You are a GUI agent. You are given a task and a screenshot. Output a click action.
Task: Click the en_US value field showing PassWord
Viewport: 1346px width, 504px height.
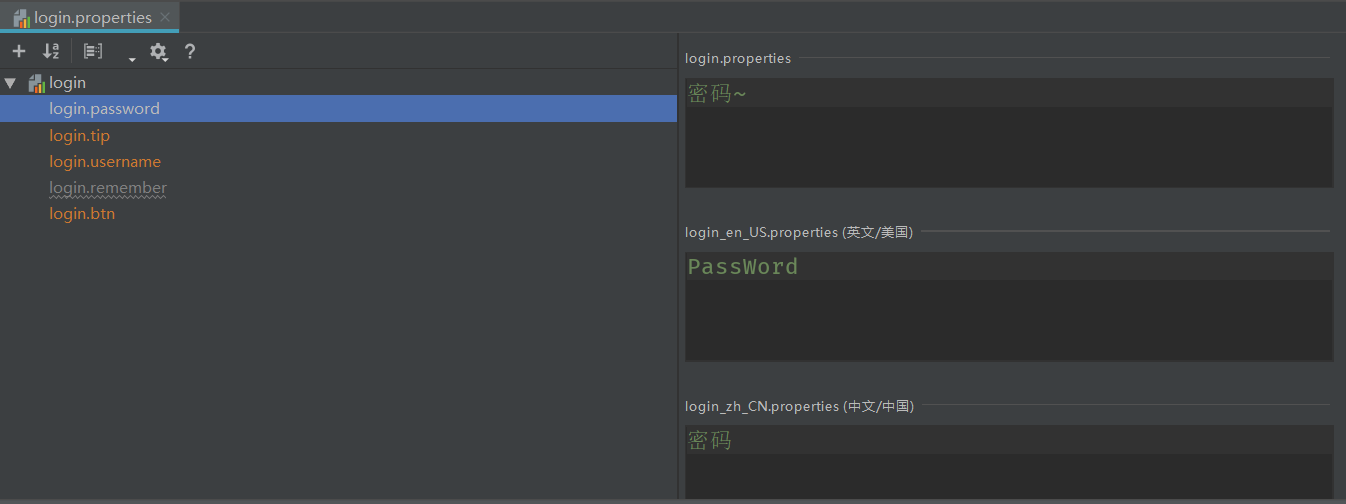1008,306
